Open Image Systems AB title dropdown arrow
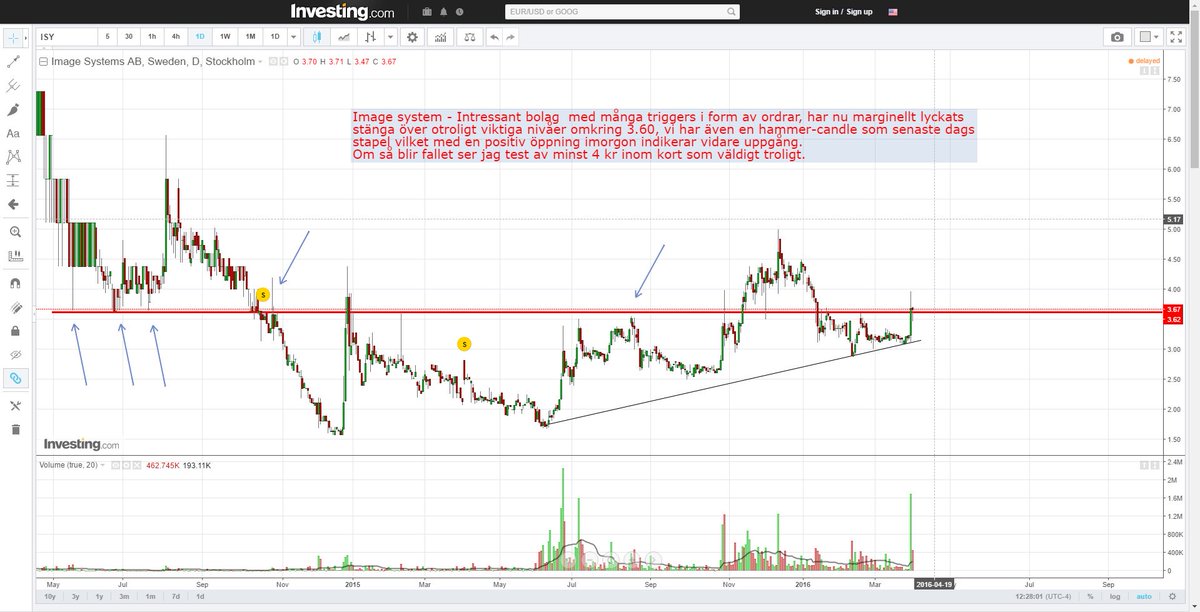This screenshot has width=1200, height=612. click(261, 61)
